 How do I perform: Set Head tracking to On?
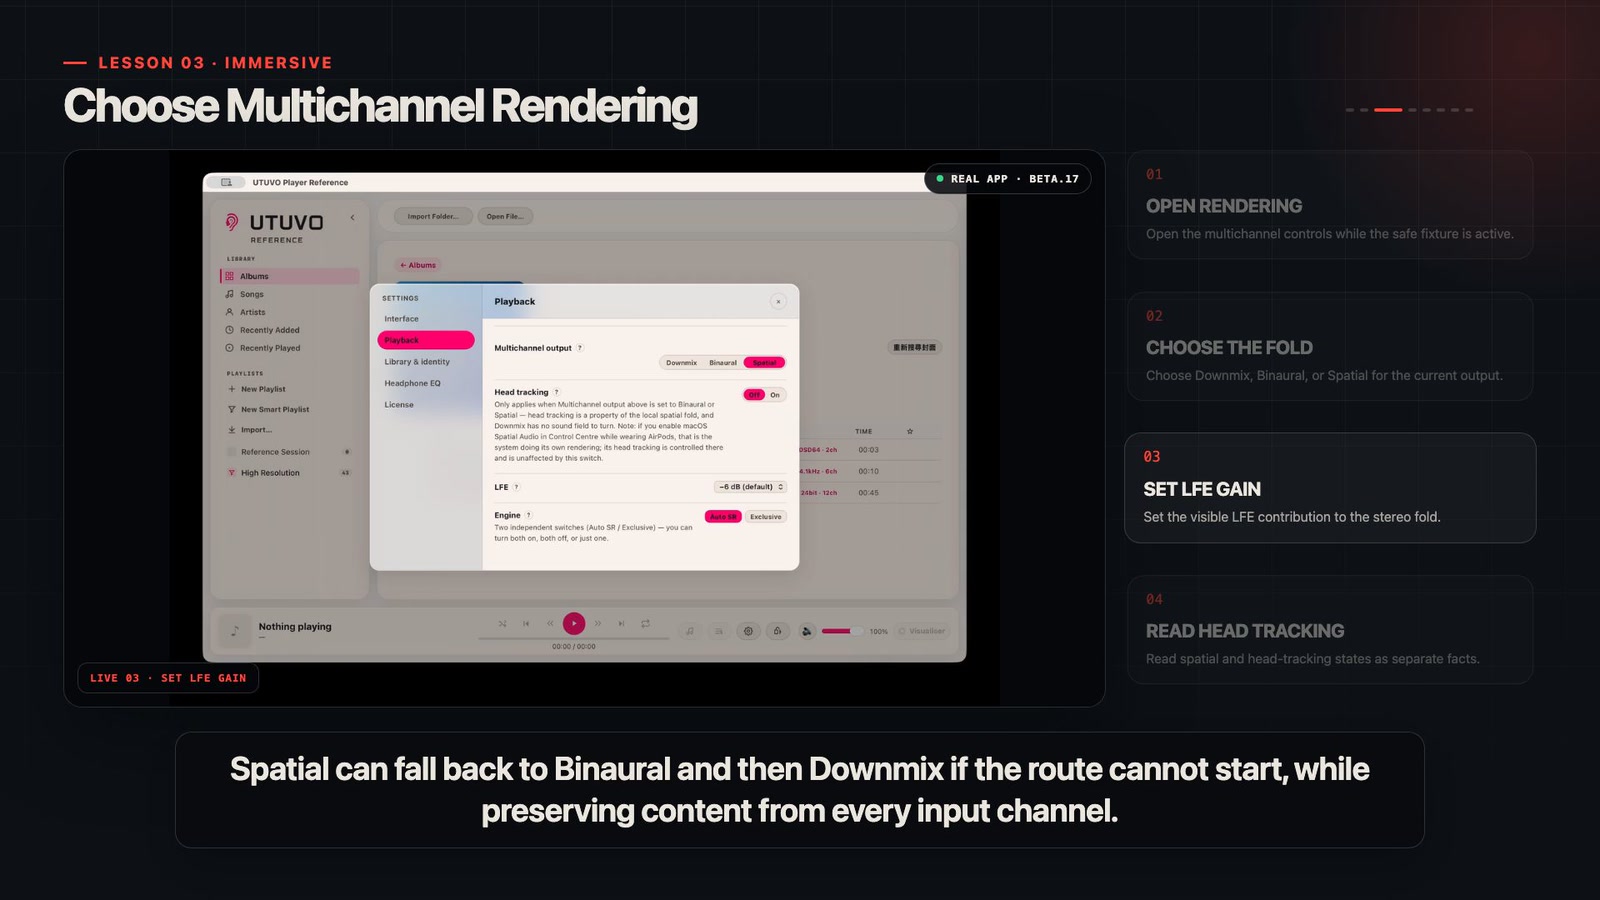click(775, 395)
